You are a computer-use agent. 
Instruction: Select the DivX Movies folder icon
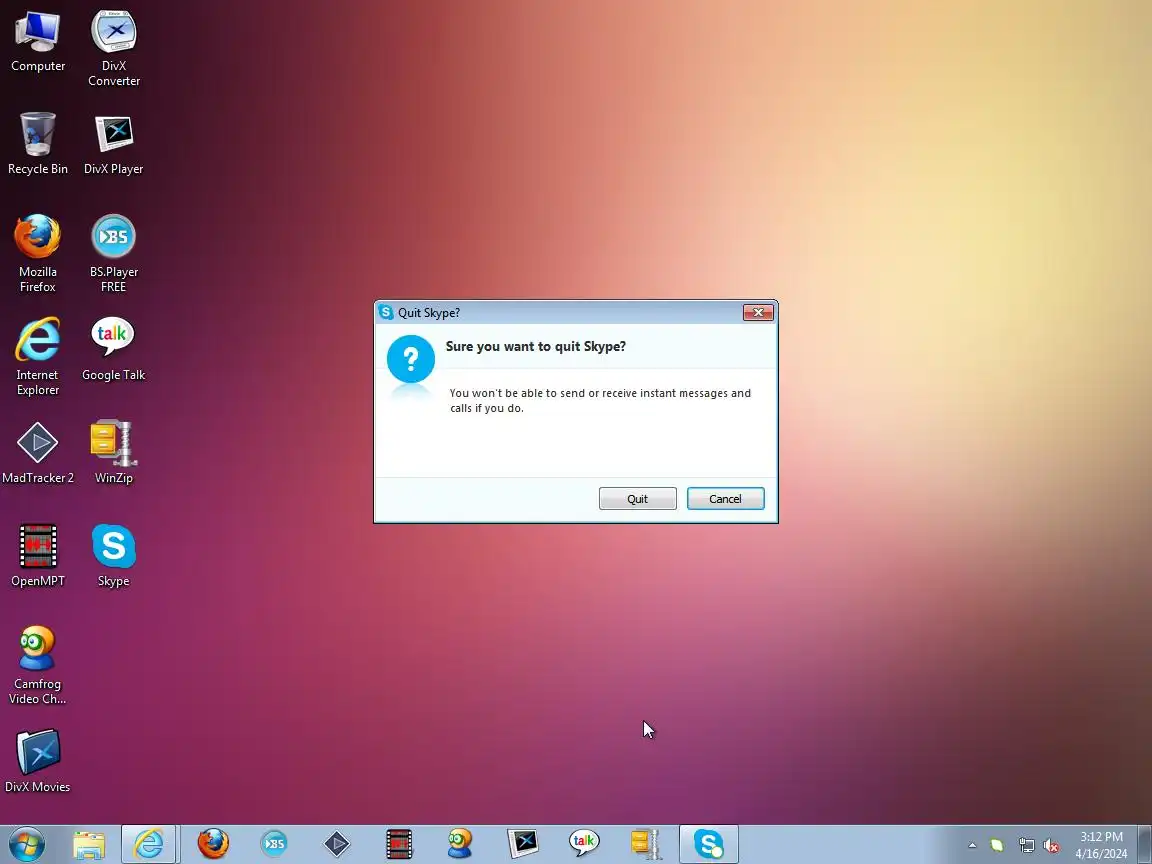click(x=37, y=761)
